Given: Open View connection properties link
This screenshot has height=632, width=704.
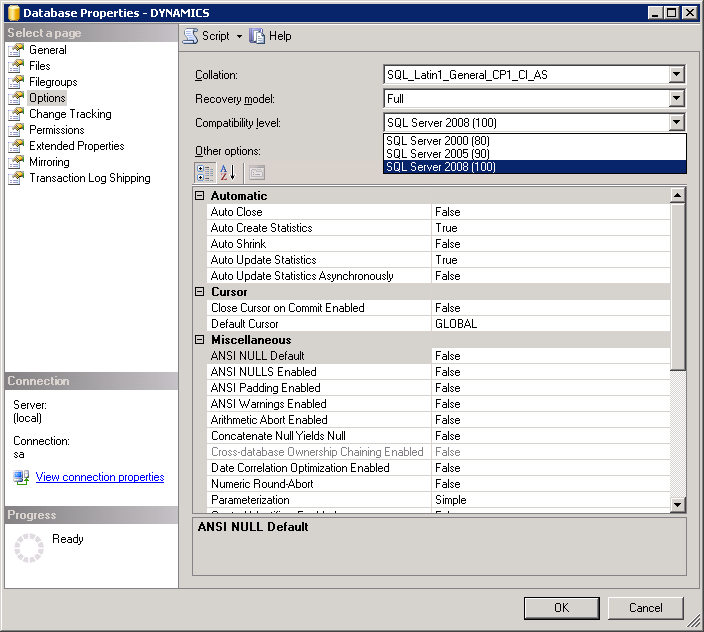Looking at the screenshot, I should pyautogui.click(x=100, y=477).
